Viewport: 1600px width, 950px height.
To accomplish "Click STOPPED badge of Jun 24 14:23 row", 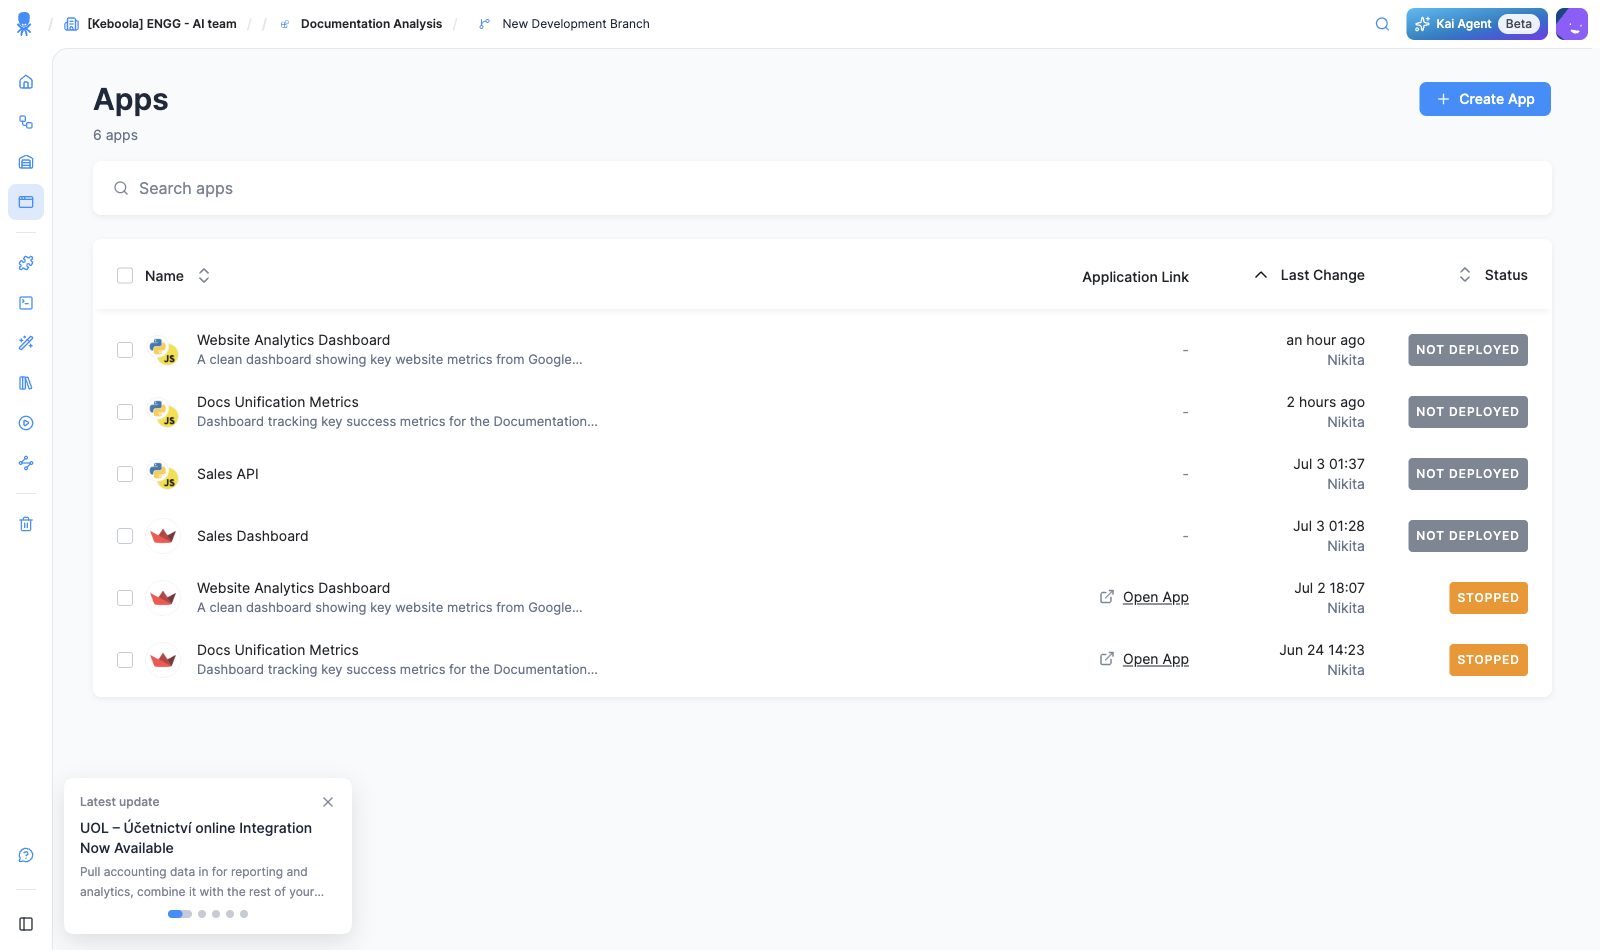I will click(1488, 660).
